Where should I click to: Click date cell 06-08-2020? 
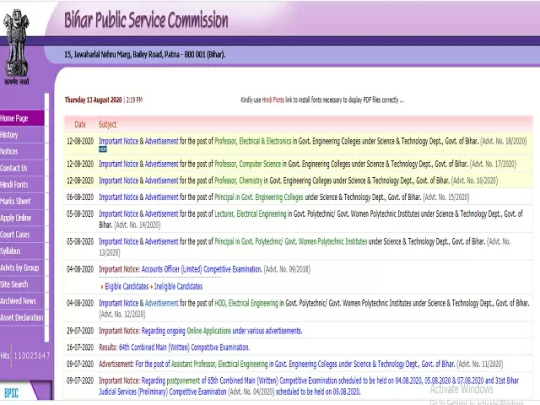pyautogui.click(x=80, y=197)
